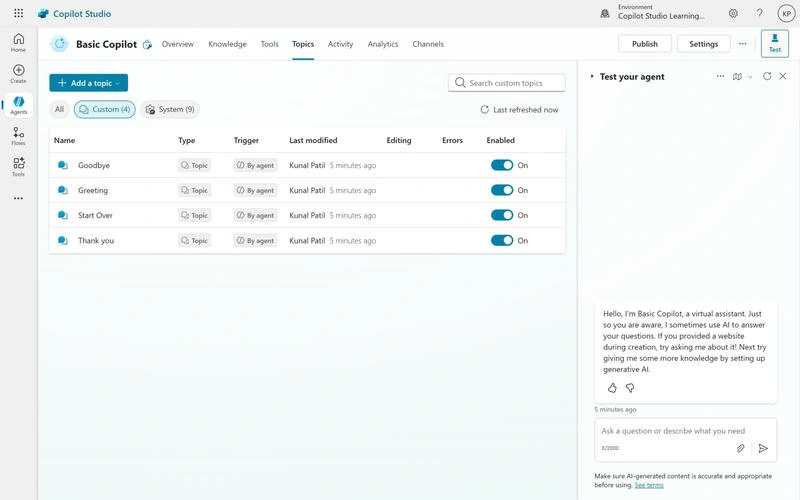Open the KP account avatar
The height and width of the screenshot is (500, 800).
(786, 14)
